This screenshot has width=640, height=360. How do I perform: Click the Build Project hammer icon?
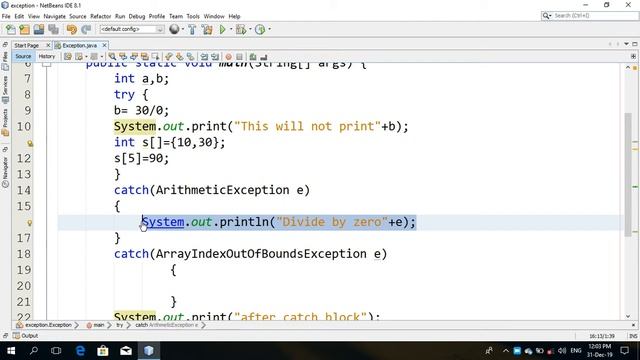coord(192,29)
